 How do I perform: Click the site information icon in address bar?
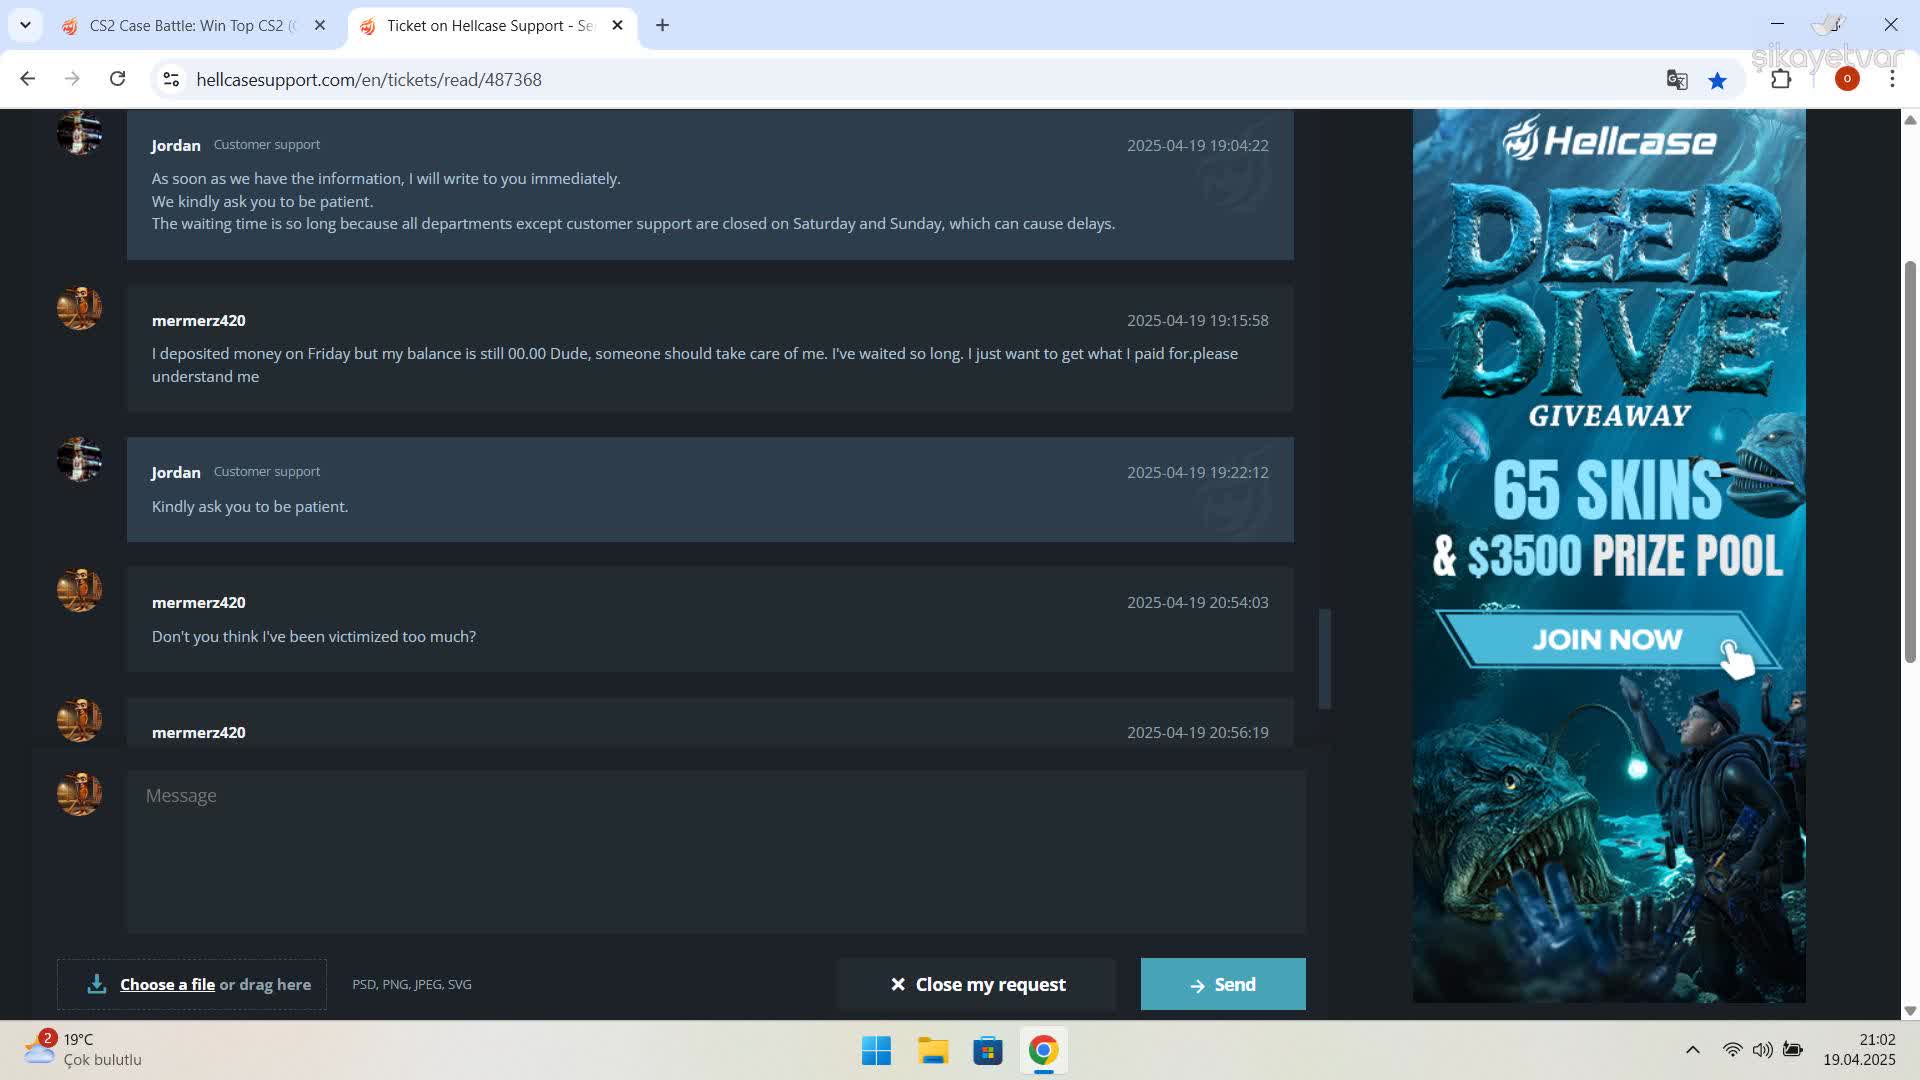pos(171,79)
